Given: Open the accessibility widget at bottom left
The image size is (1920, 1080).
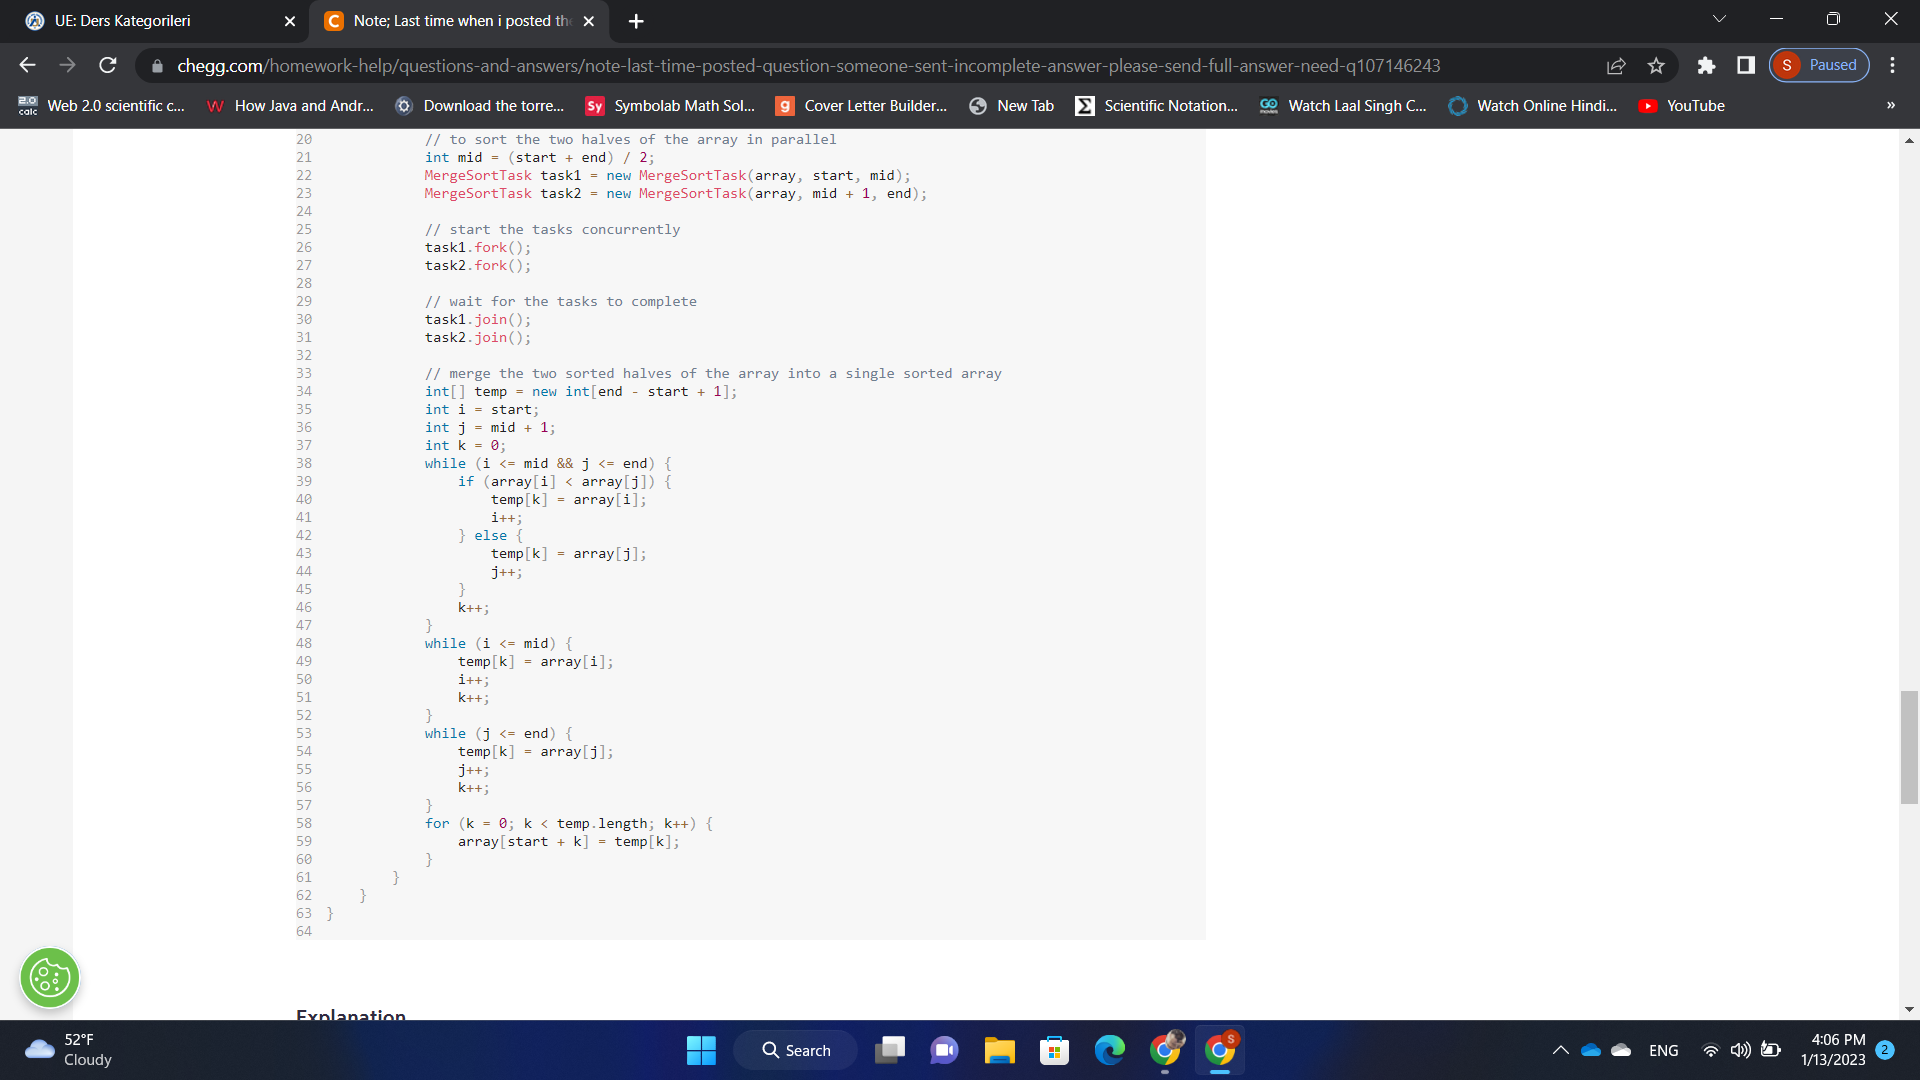Looking at the screenshot, I should click(x=50, y=978).
